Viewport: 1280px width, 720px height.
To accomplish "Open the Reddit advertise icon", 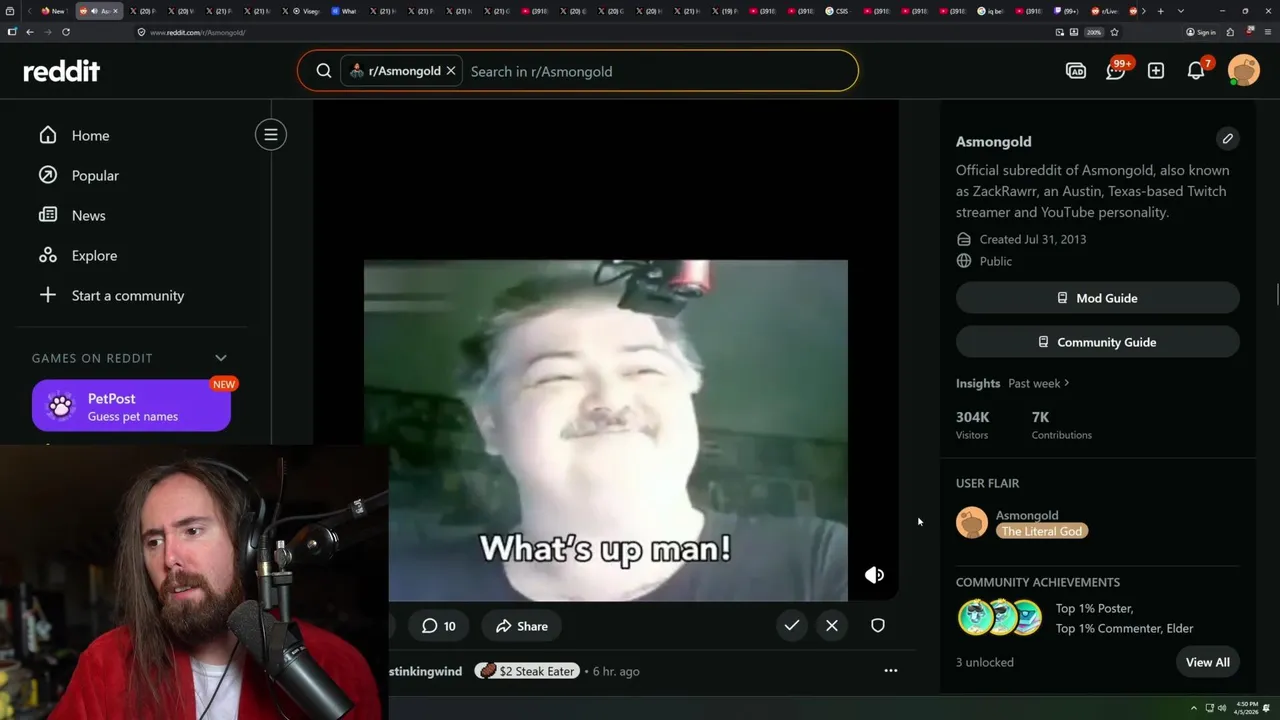I will click(x=1076, y=71).
